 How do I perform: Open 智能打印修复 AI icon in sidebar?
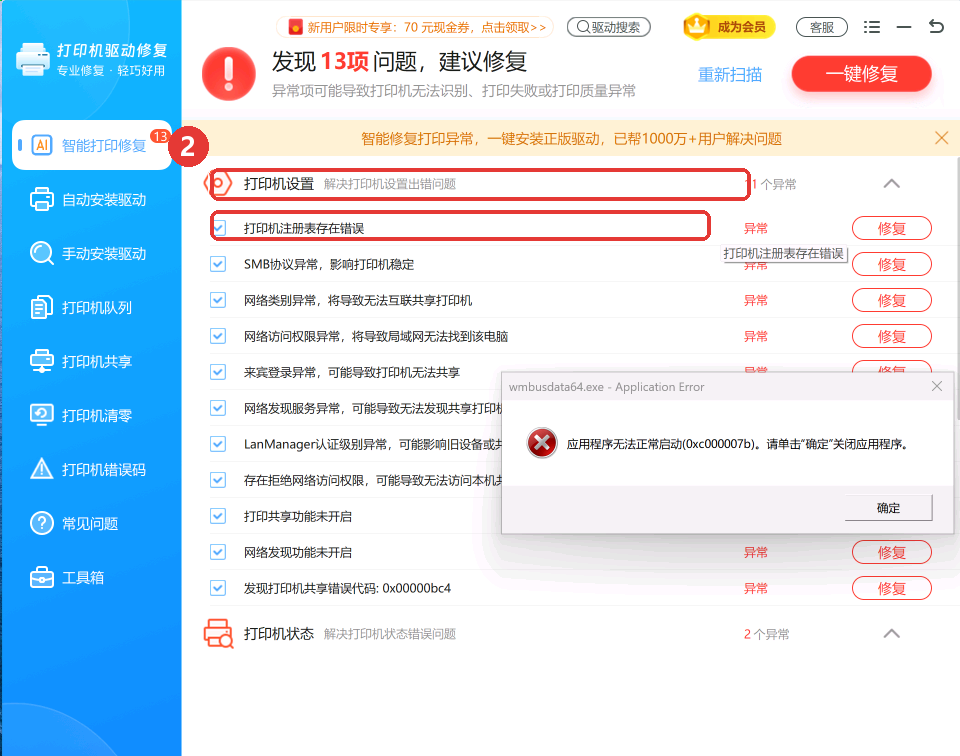point(42,145)
